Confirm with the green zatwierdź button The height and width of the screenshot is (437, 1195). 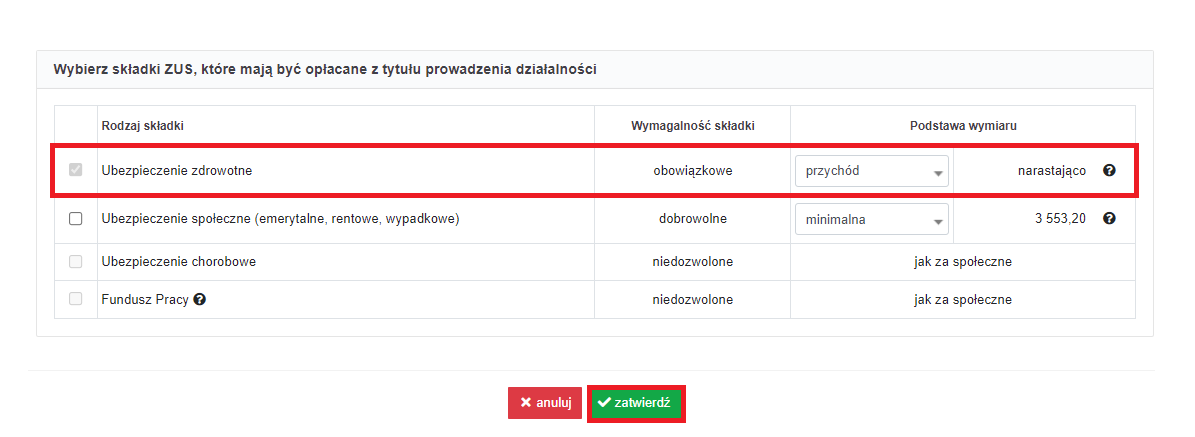[635, 403]
